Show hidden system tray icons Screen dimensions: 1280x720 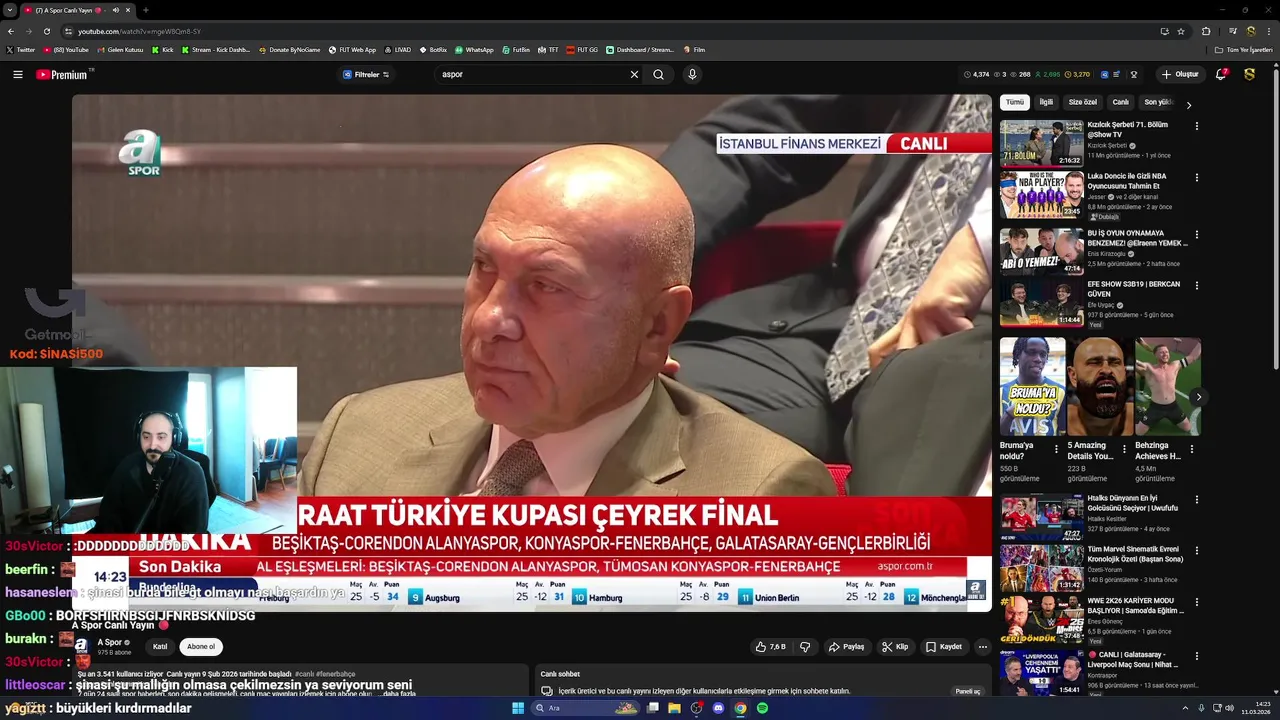point(1185,708)
